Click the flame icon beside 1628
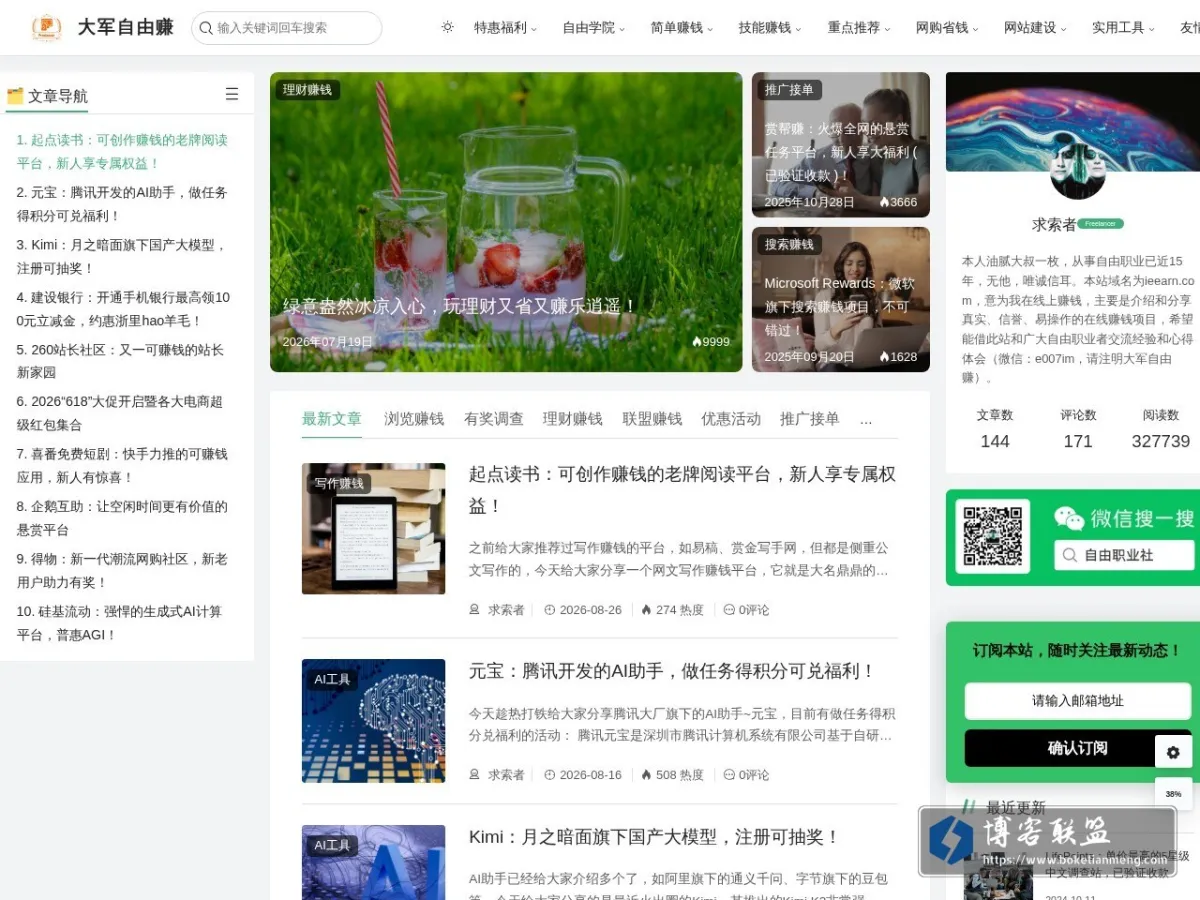The image size is (1200, 900). coord(884,357)
